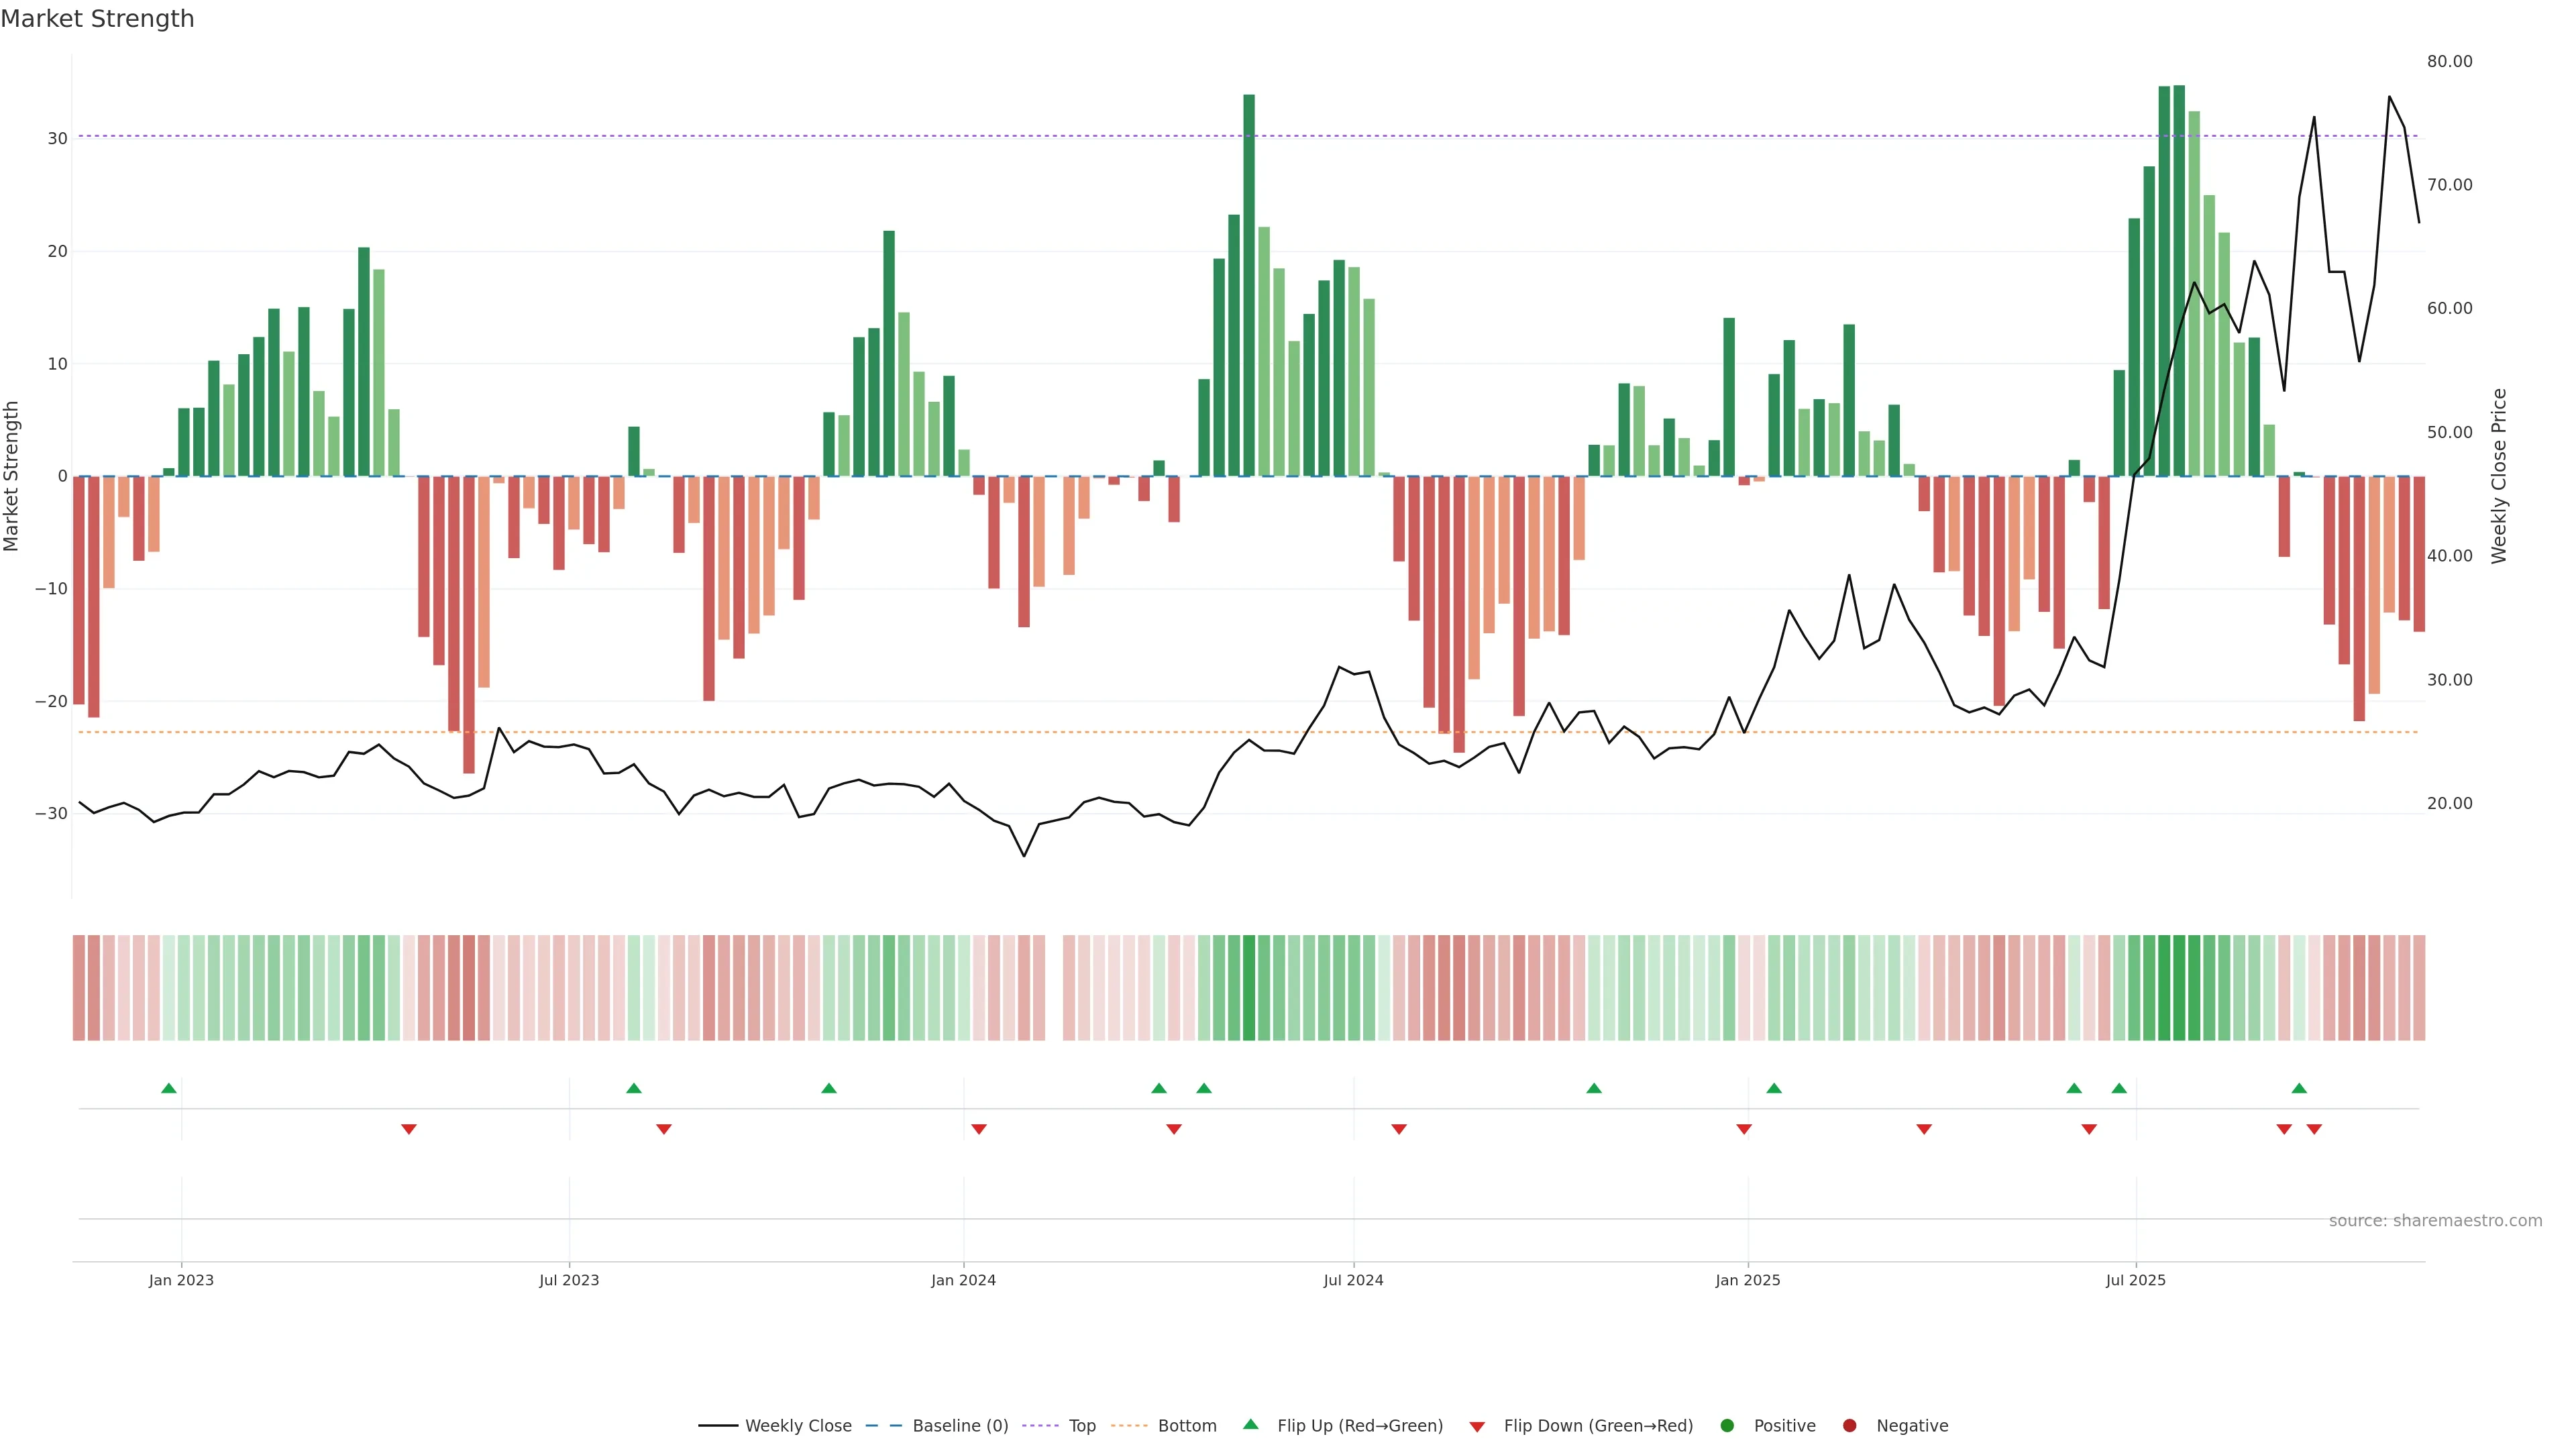The image size is (2576, 1449).
Task: Click Flip Down red triangle legend icon
Action: pos(1477,1426)
